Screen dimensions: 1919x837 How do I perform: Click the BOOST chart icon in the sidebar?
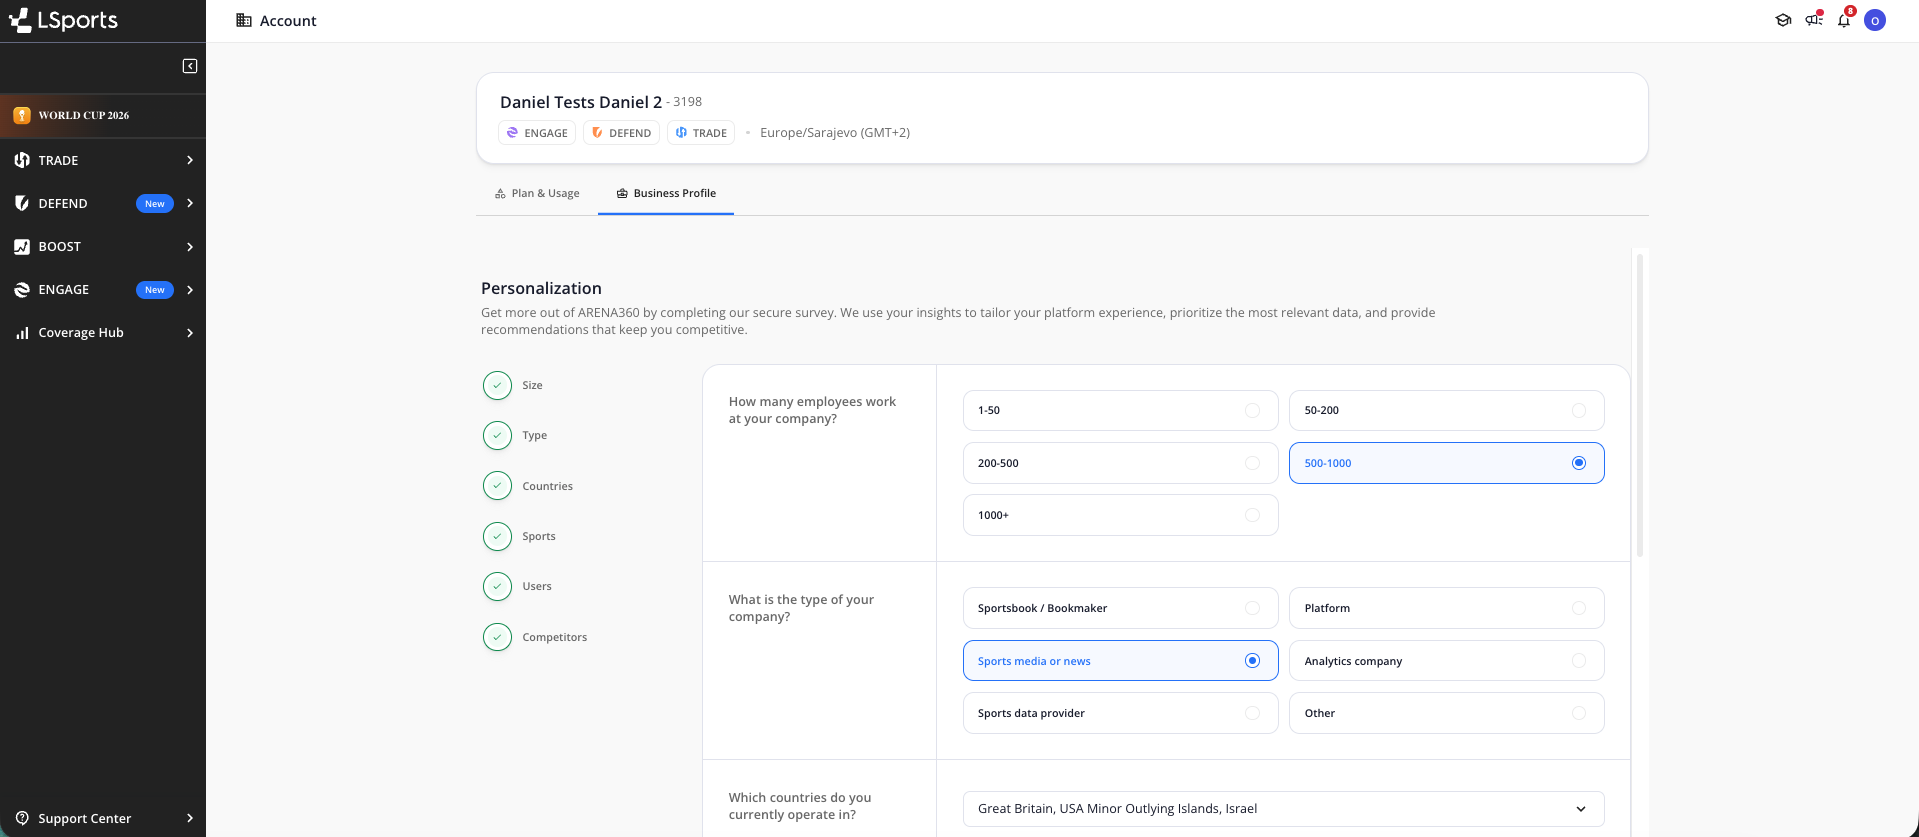[22, 246]
